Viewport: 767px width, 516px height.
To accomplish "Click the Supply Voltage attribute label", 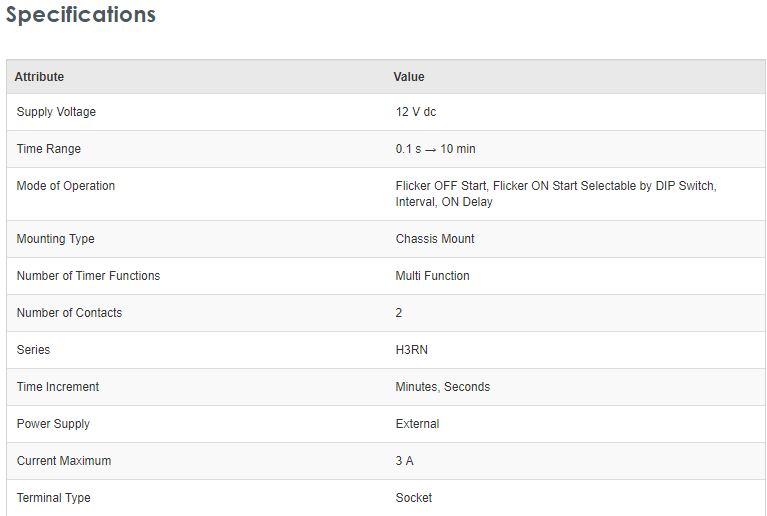I will pyautogui.click(x=56, y=112).
